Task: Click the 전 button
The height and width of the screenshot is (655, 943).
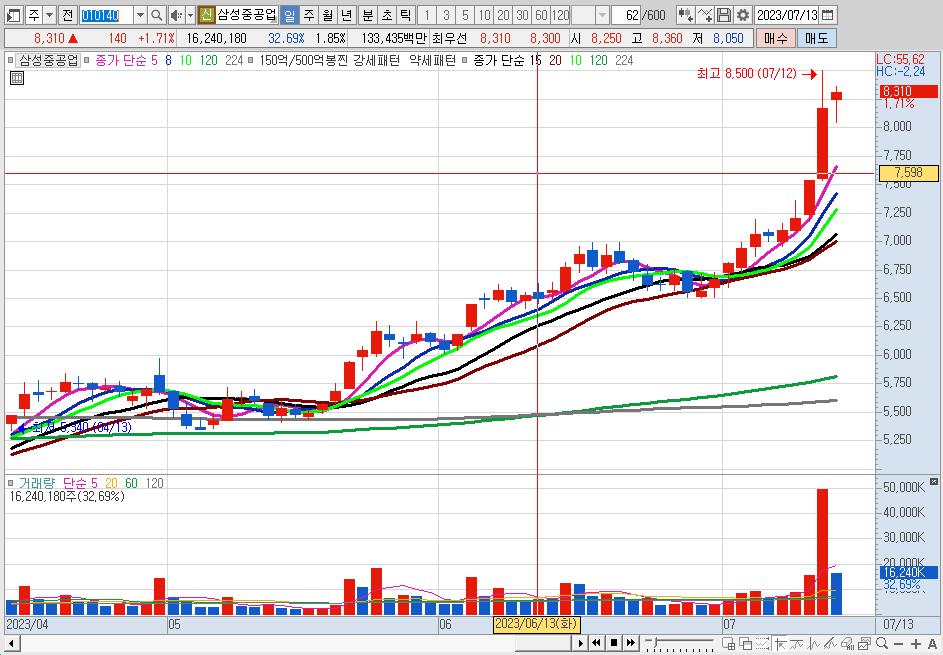Action: click(x=68, y=15)
